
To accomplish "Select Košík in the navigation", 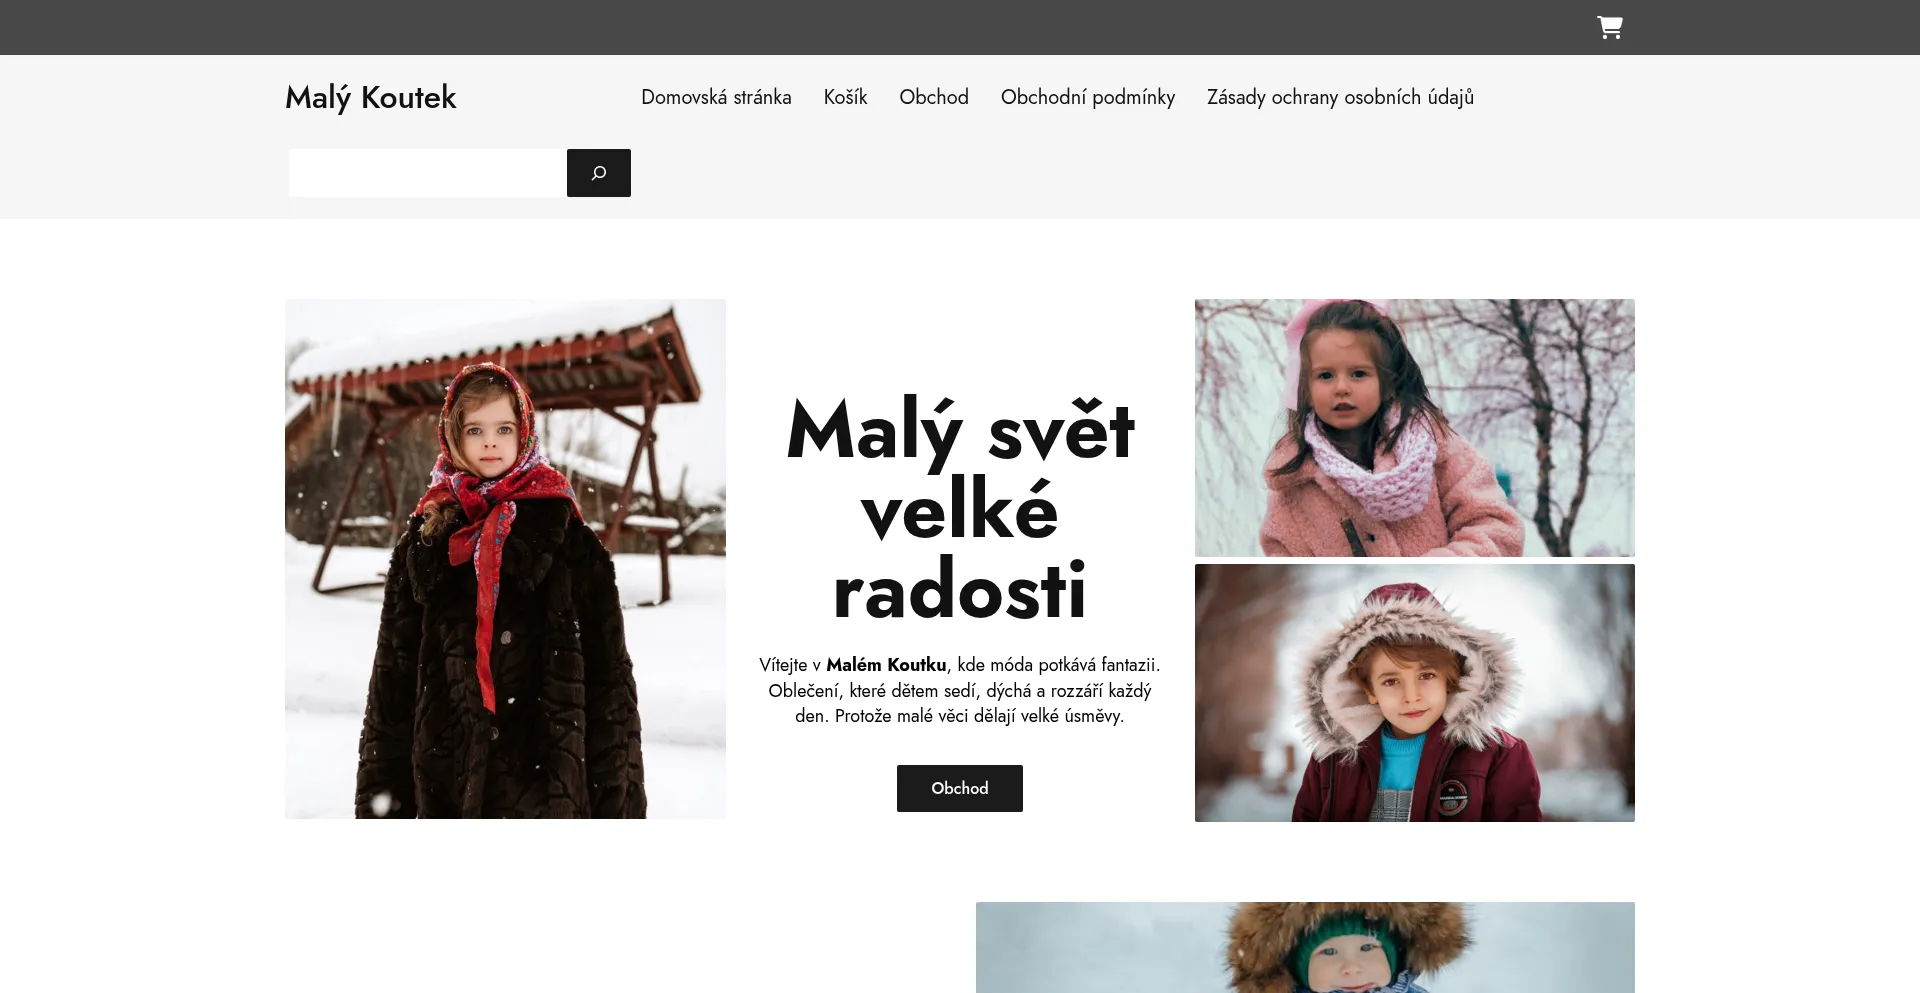I will [x=845, y=97].
